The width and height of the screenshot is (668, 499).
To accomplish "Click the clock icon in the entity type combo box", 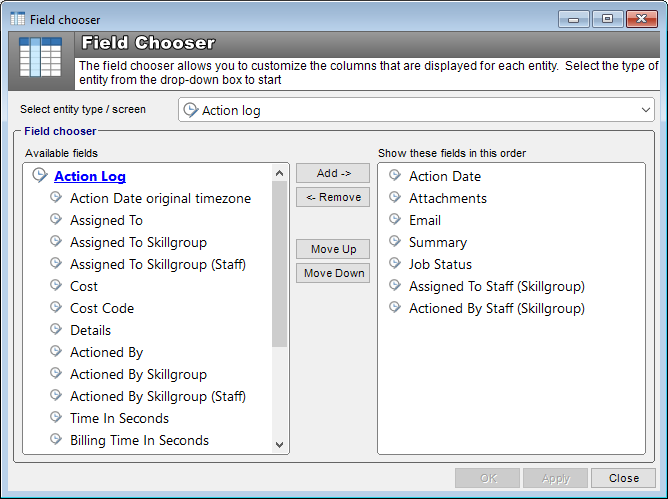I will [191, 110].
